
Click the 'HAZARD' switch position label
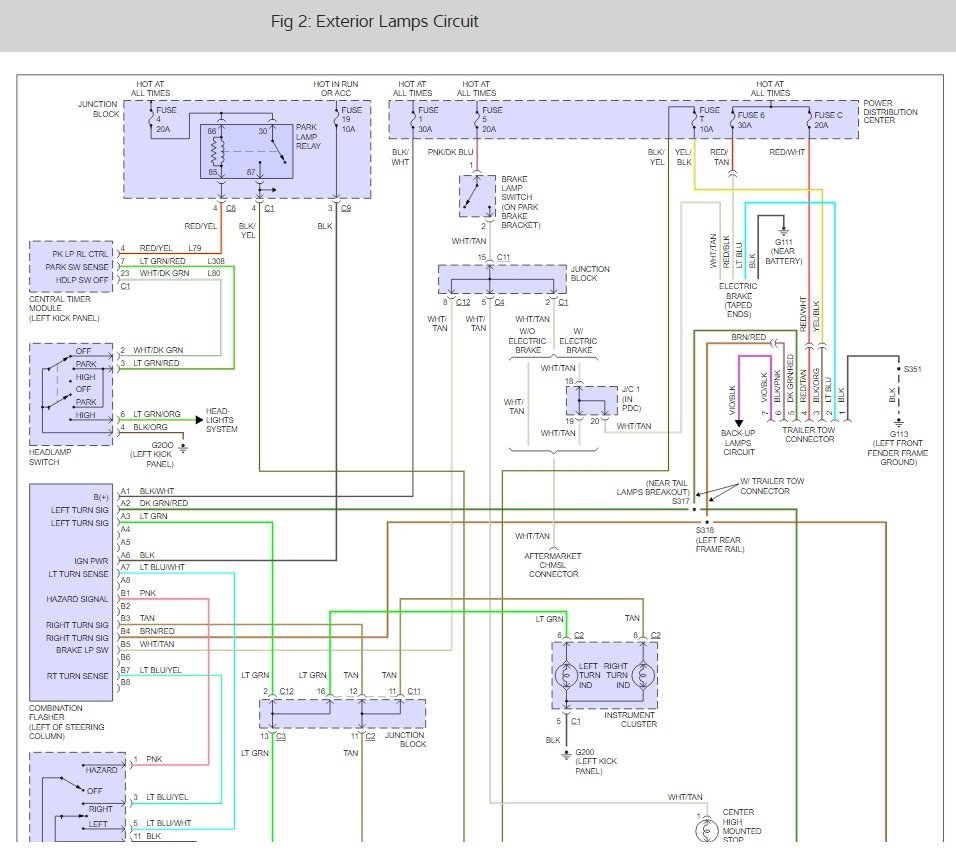(101, 770)
